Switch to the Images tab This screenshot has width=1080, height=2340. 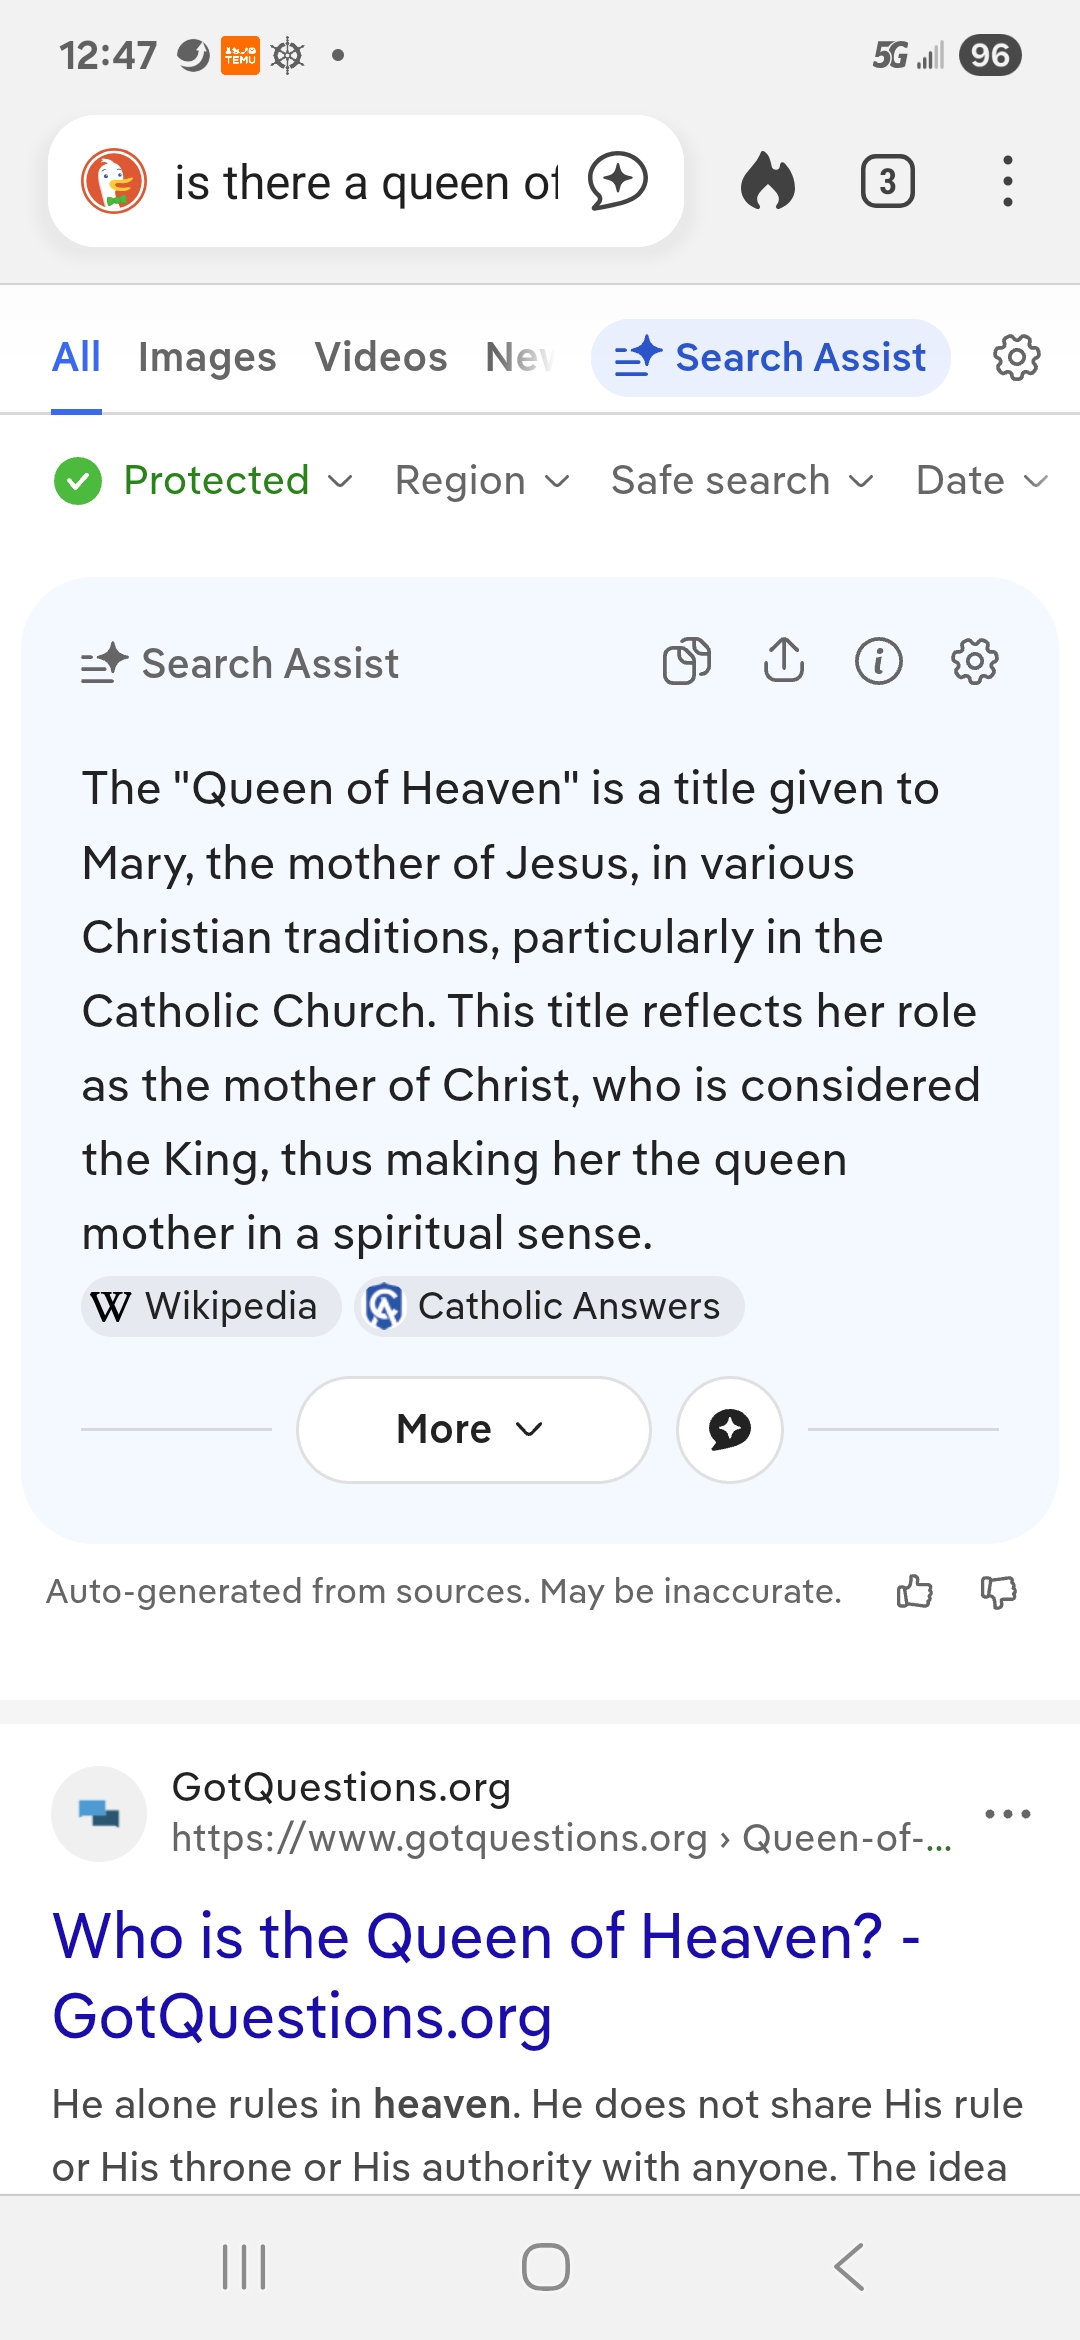tap(207, 357)
